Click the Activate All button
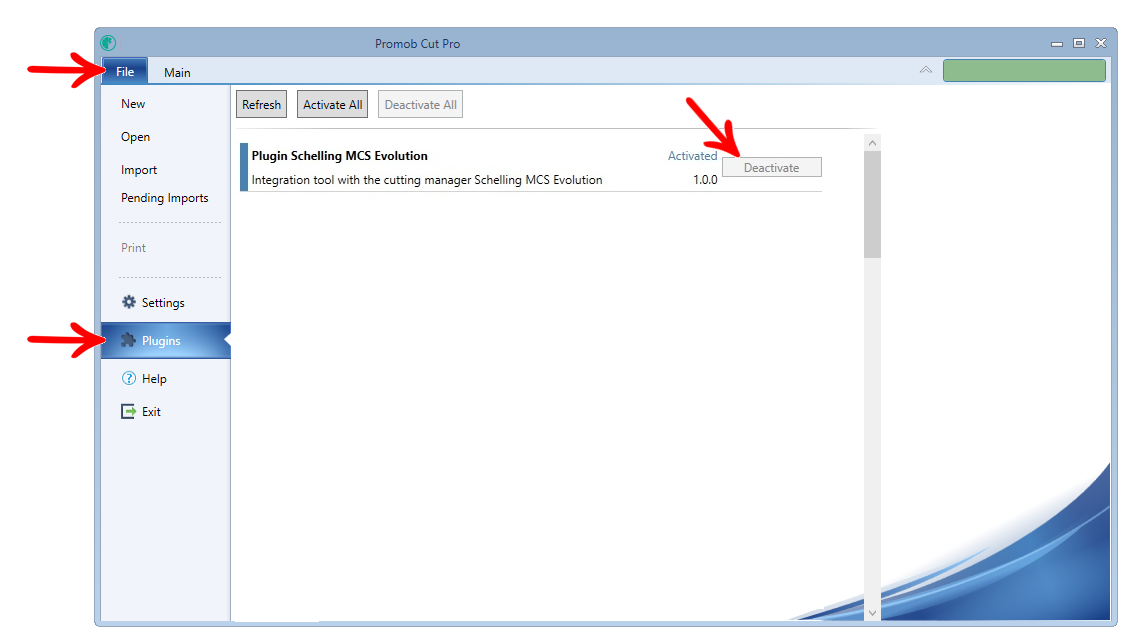The width and height of the screenshot is (1122, 633). click(333, 104)
